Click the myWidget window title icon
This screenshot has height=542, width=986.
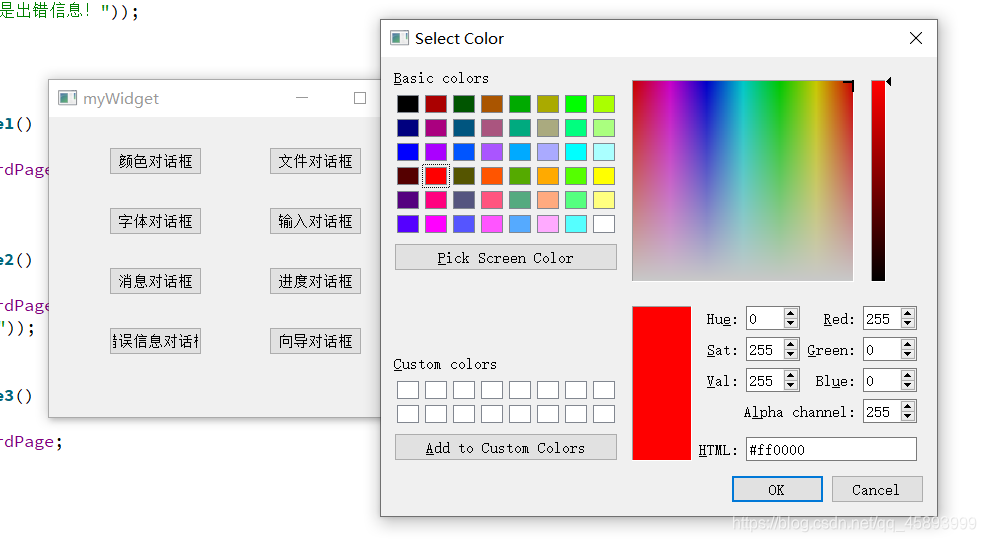point(67,98)
